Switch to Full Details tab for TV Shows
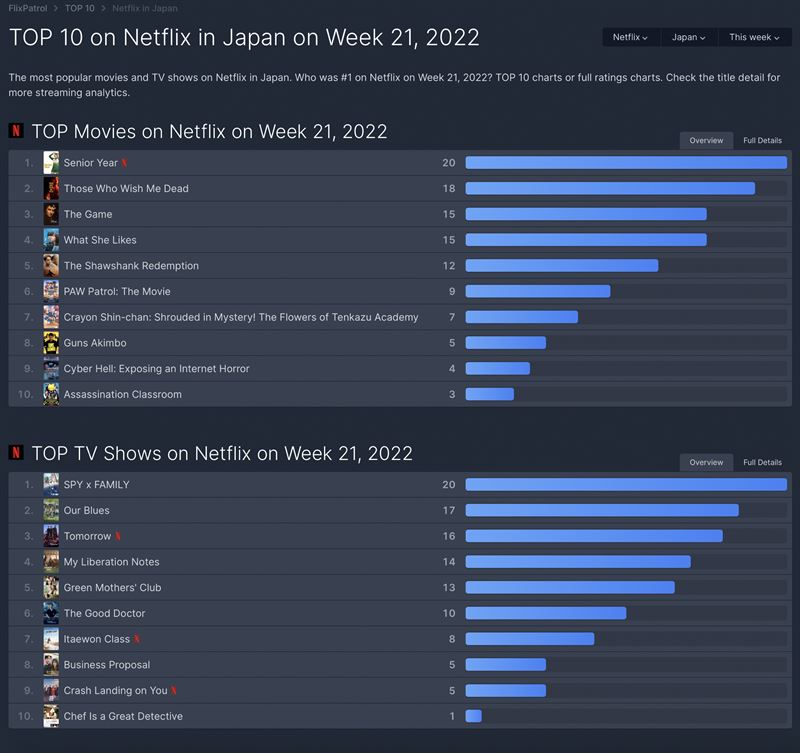Image resolution: width=800 pixels, height=753 pixels. (x=762, y=463)
